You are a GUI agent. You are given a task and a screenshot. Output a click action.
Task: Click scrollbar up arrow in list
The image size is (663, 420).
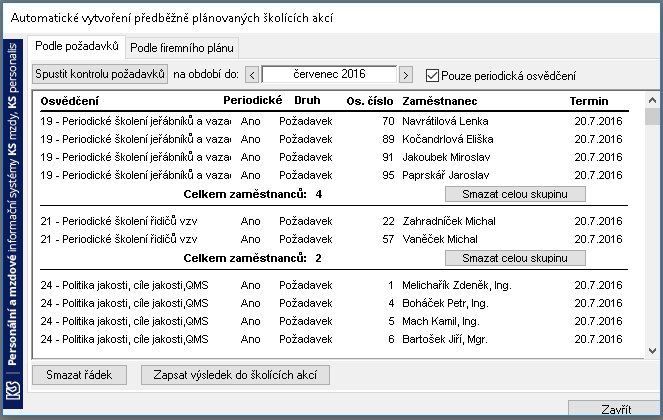tap(652, 100)
